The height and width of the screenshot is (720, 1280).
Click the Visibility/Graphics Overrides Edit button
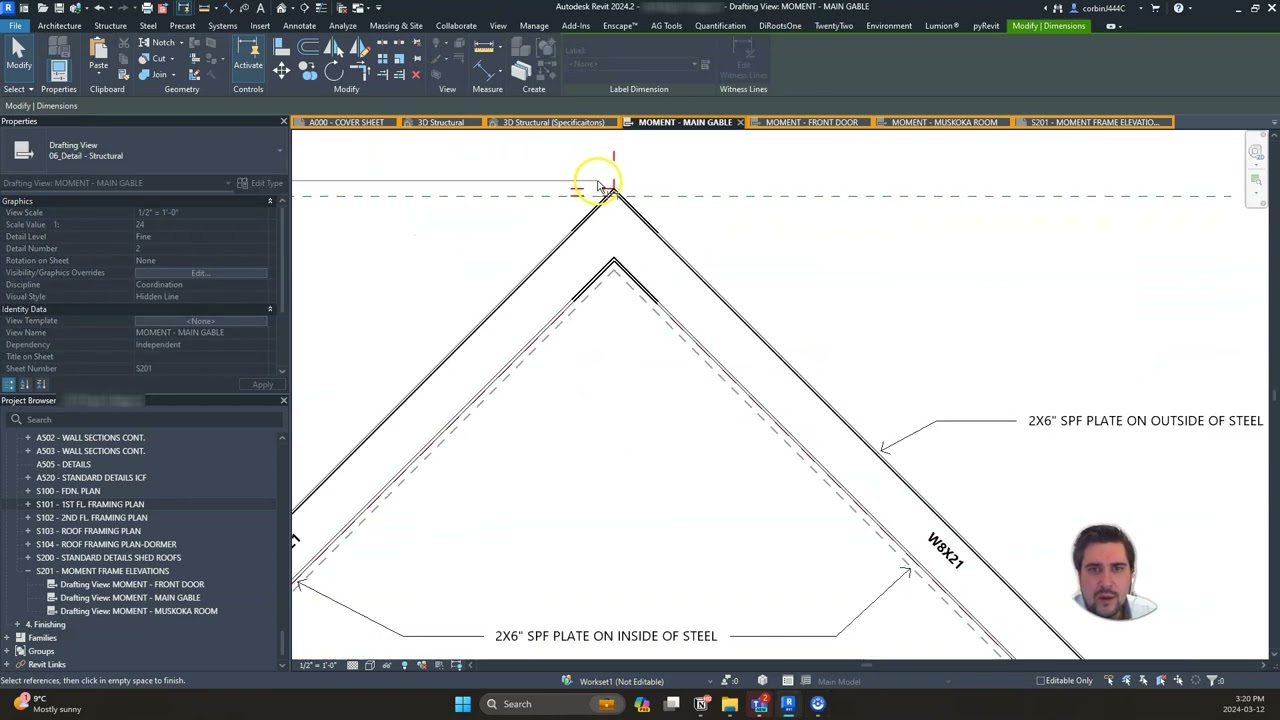point(201,273)
